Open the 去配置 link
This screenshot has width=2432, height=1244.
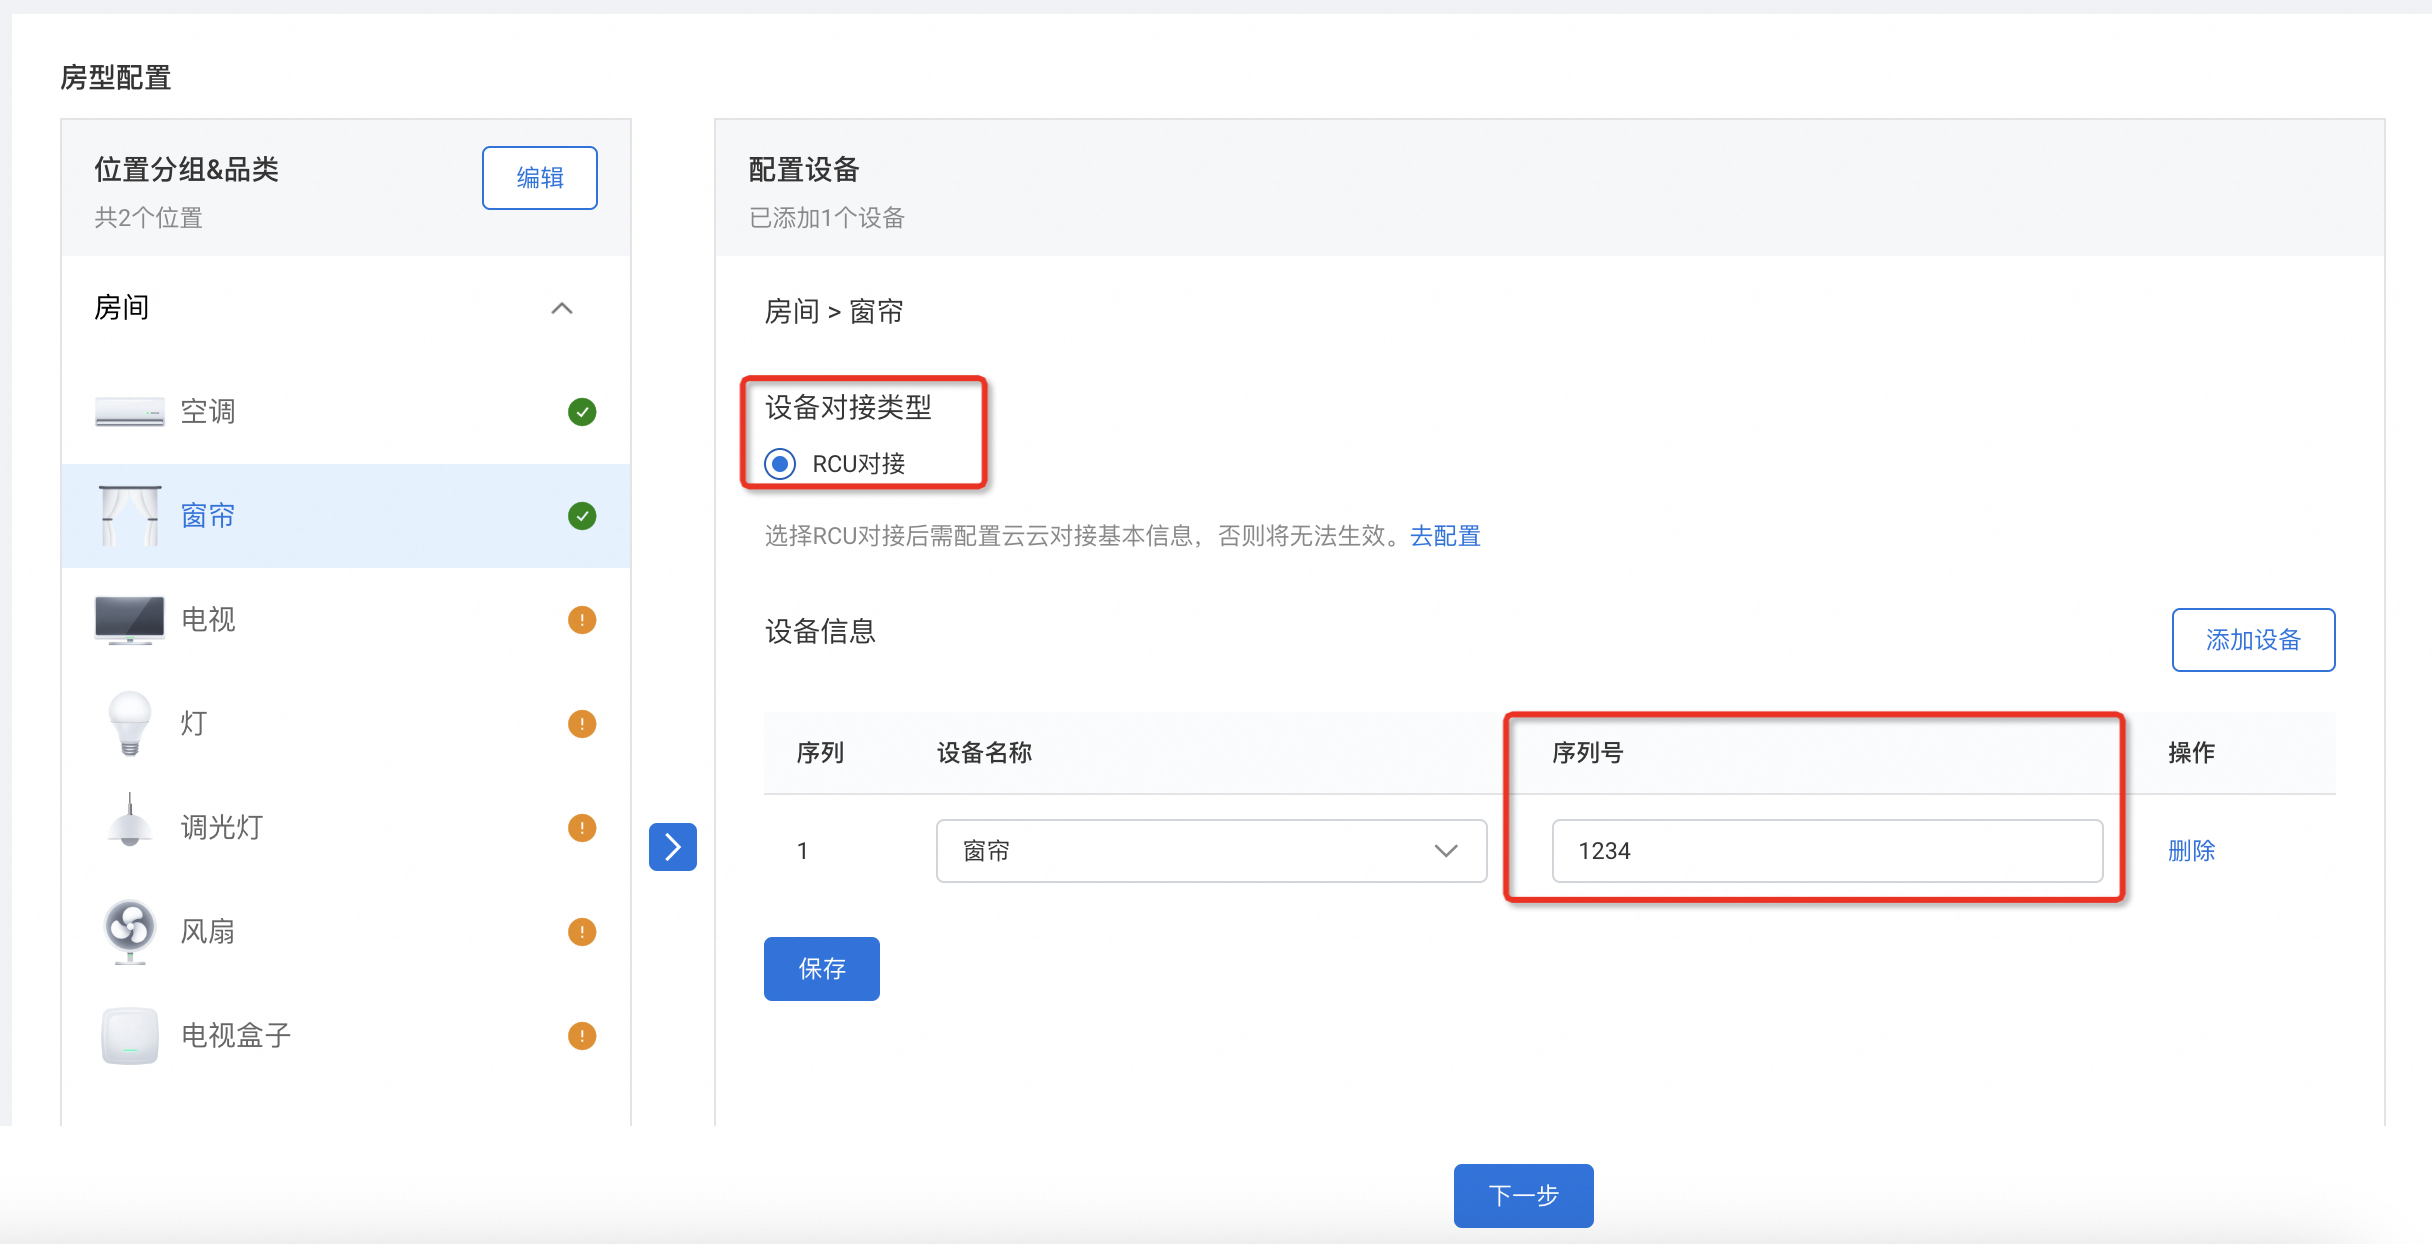tap(1445, 536)
